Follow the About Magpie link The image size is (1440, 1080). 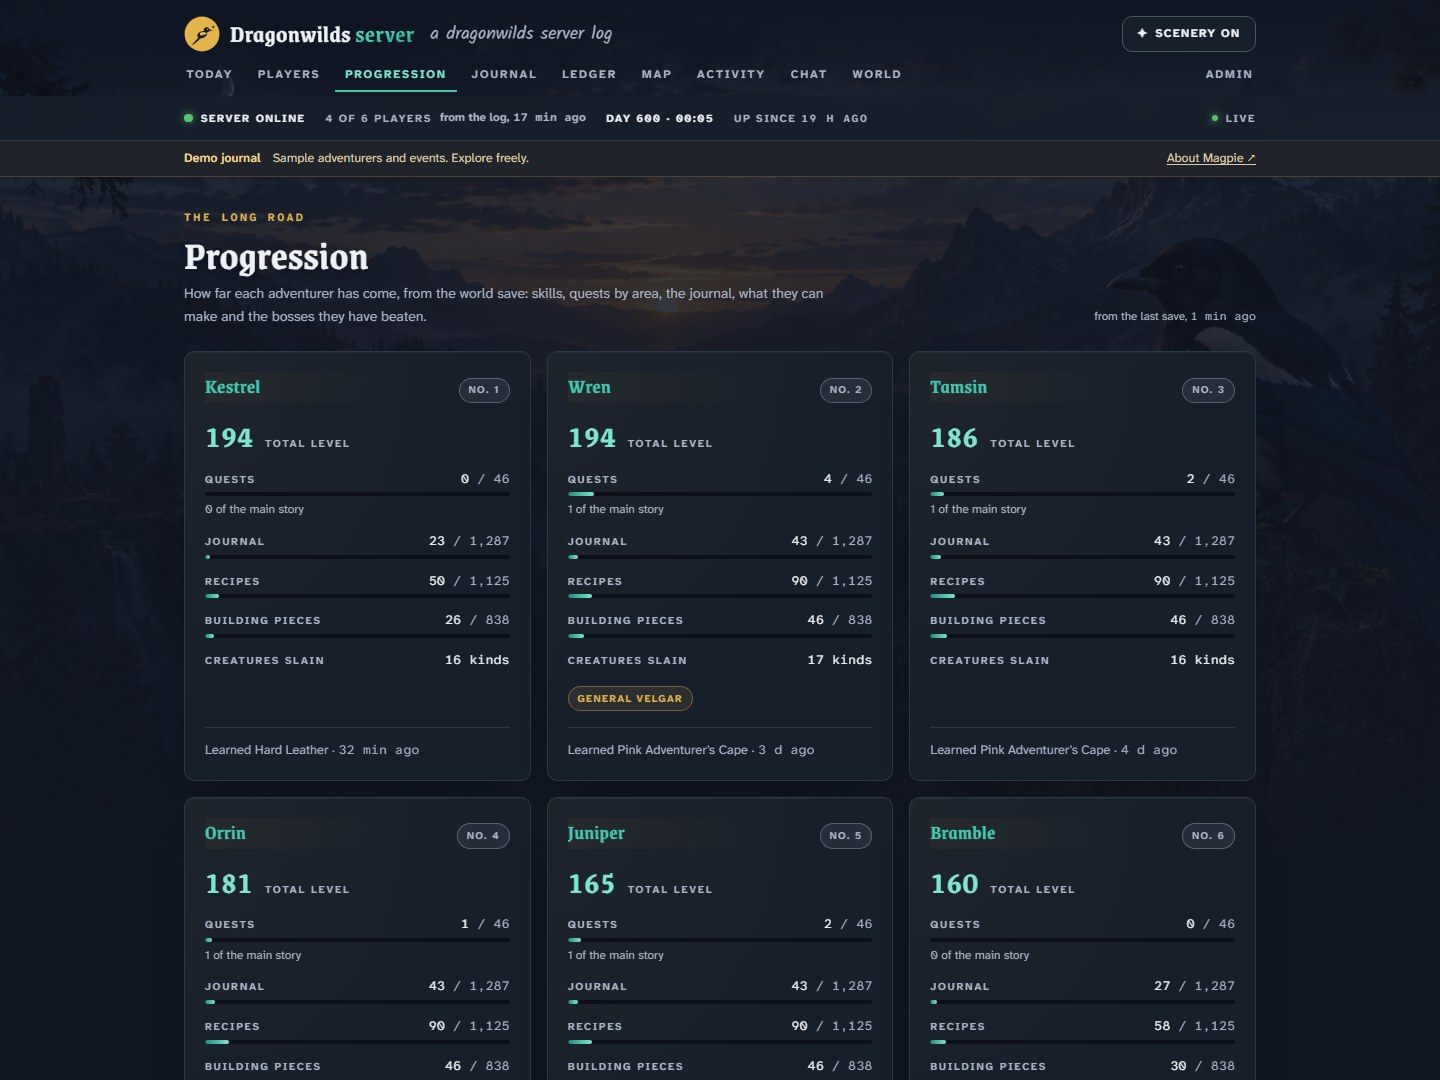pyautogui.click(x=1211, y=158)
